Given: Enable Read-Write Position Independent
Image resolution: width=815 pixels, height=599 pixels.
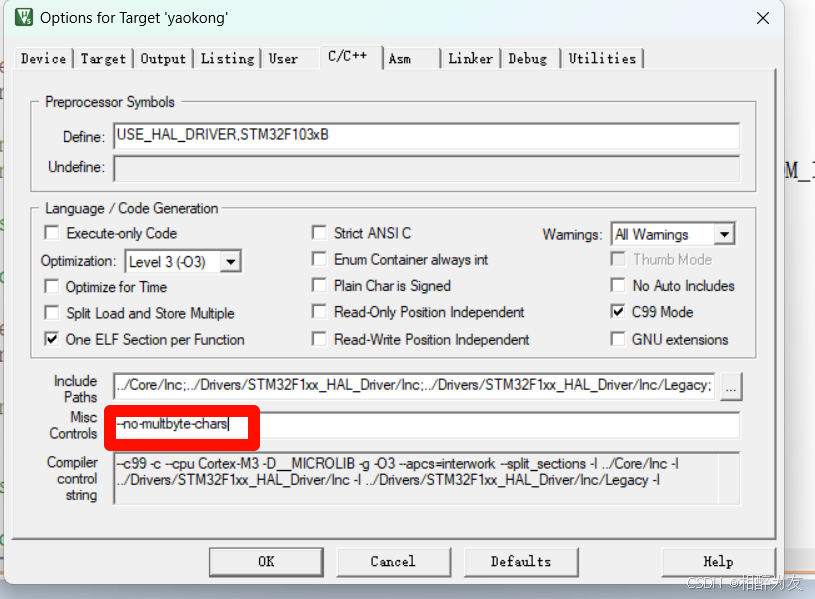Looking at the screenshot, I should coord(319,340).
